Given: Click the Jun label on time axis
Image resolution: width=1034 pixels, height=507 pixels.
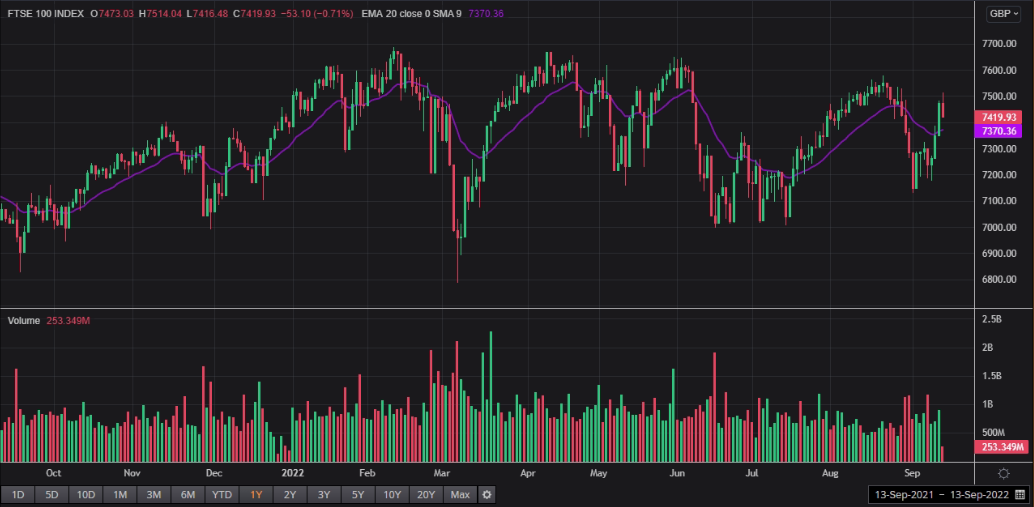Looking at the screenshot, I should pos(678,473).
